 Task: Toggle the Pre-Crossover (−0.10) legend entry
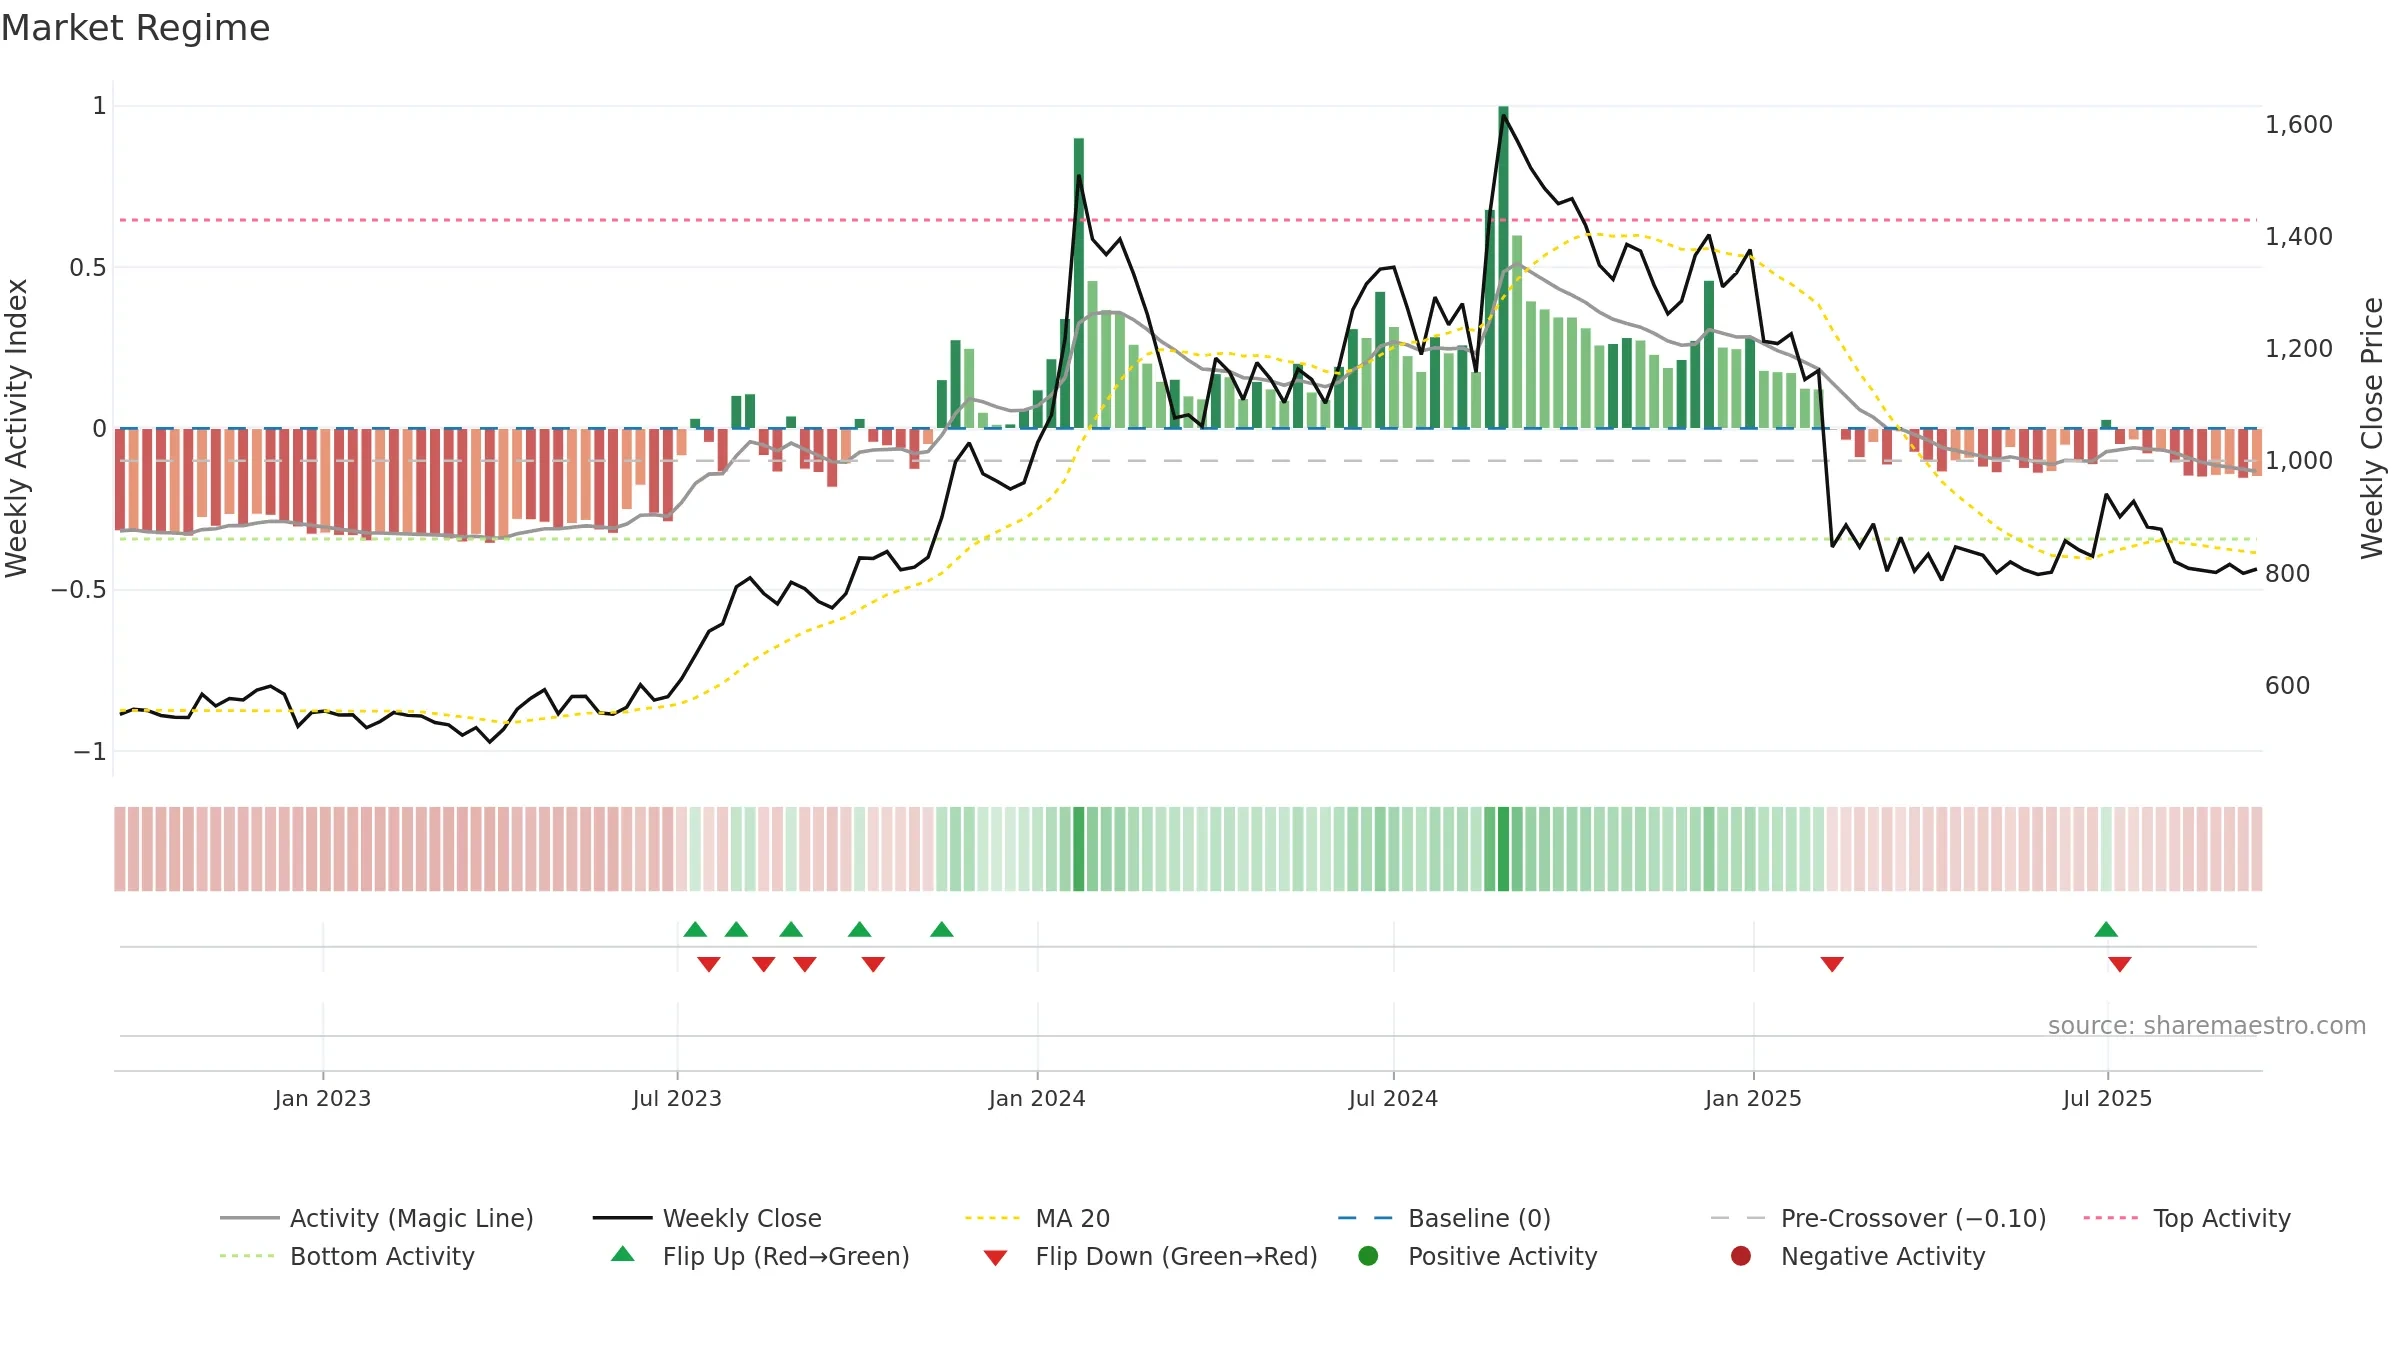[x=1878, y=1218]
